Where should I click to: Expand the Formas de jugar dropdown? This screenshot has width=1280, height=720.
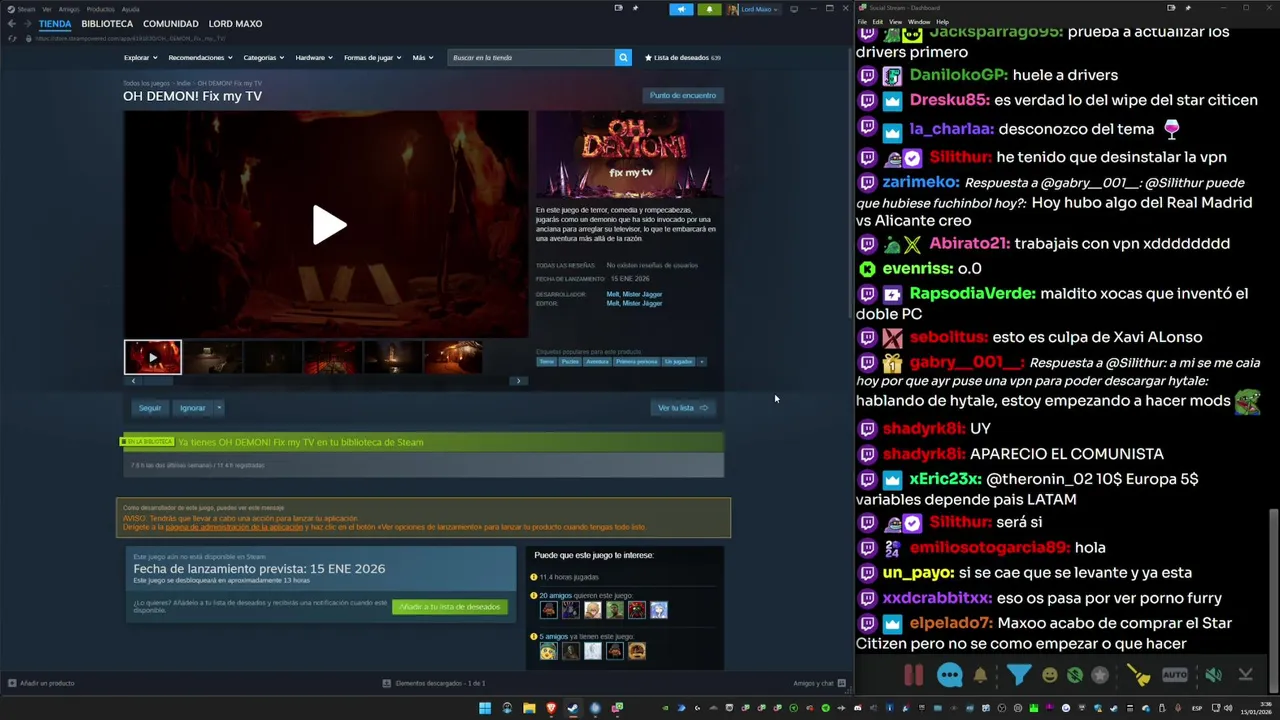(x=372, y=58)
